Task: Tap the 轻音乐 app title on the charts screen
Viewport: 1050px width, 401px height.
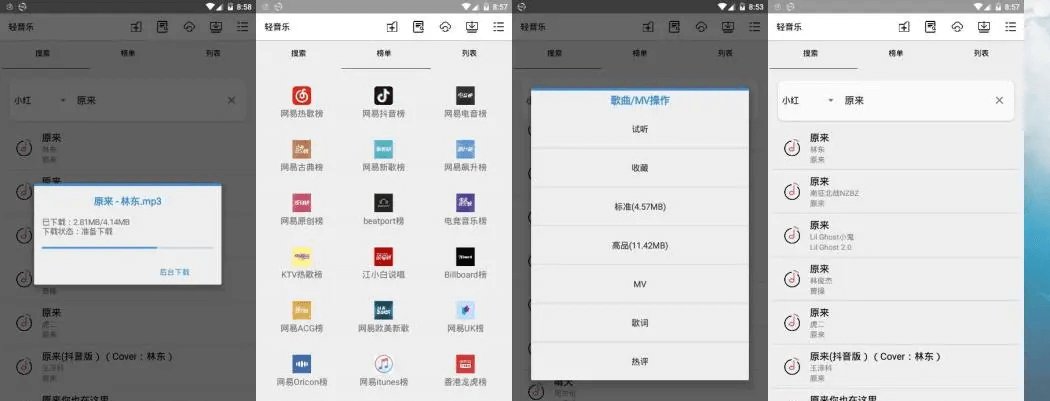Action: pos(277,27)
